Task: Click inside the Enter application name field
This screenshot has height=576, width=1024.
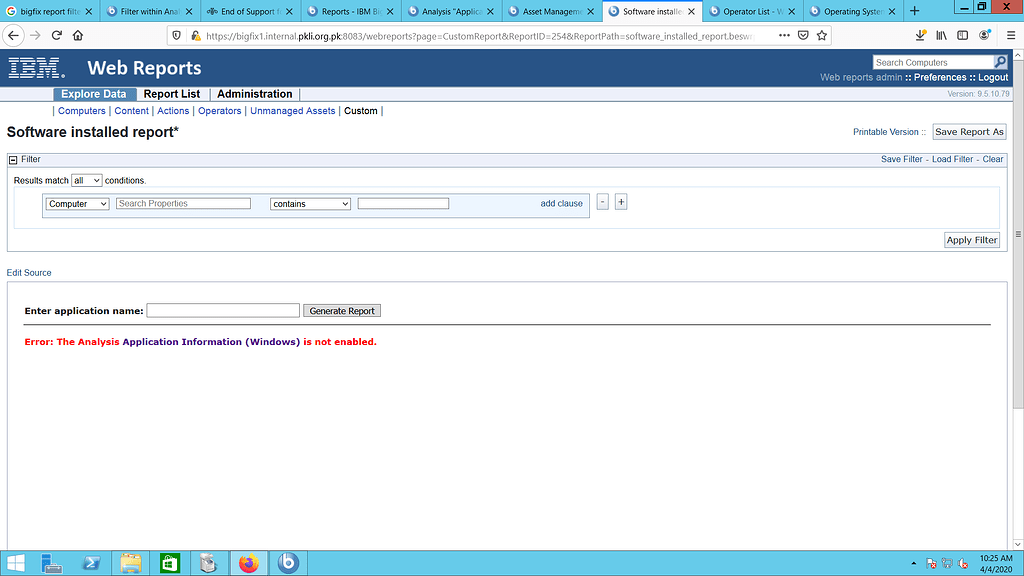Action: [222, 310]
